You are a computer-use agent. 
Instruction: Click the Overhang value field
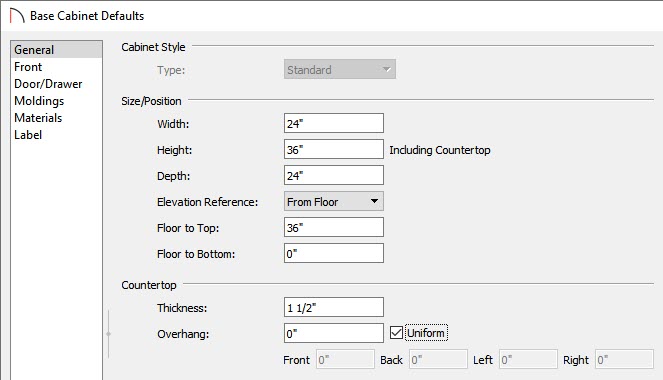[334, 333]
